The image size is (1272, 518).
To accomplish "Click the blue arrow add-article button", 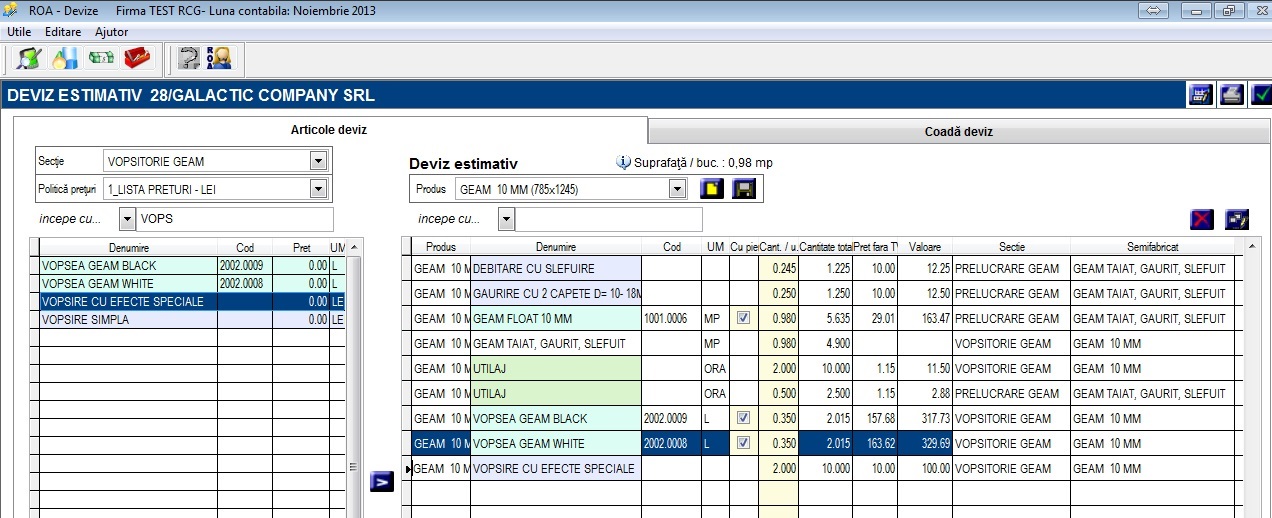I will (381, 481).
